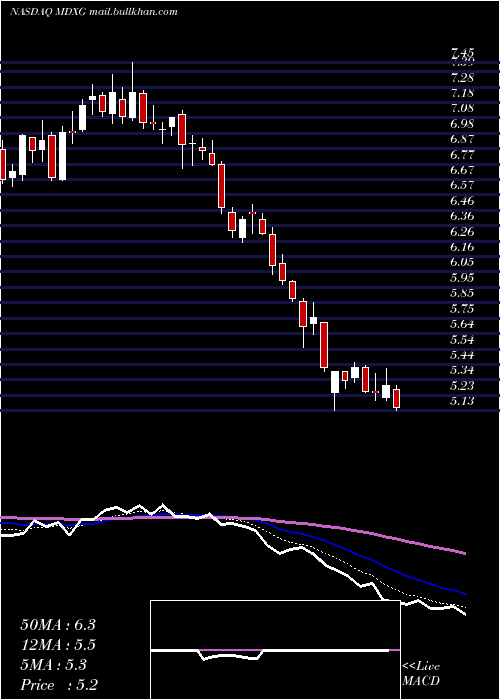Click the 5.13 price axis label

tap(462, 401)
